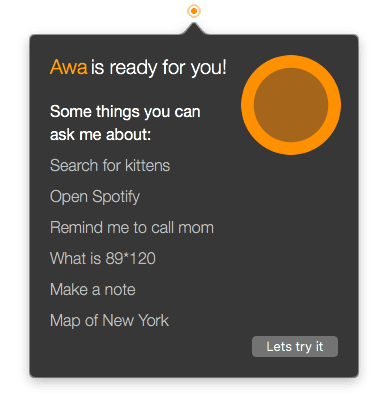Screen dimensions: 388x411
Task: Click the "is ready for you!" title text
Action: click(x=159, y=68)
